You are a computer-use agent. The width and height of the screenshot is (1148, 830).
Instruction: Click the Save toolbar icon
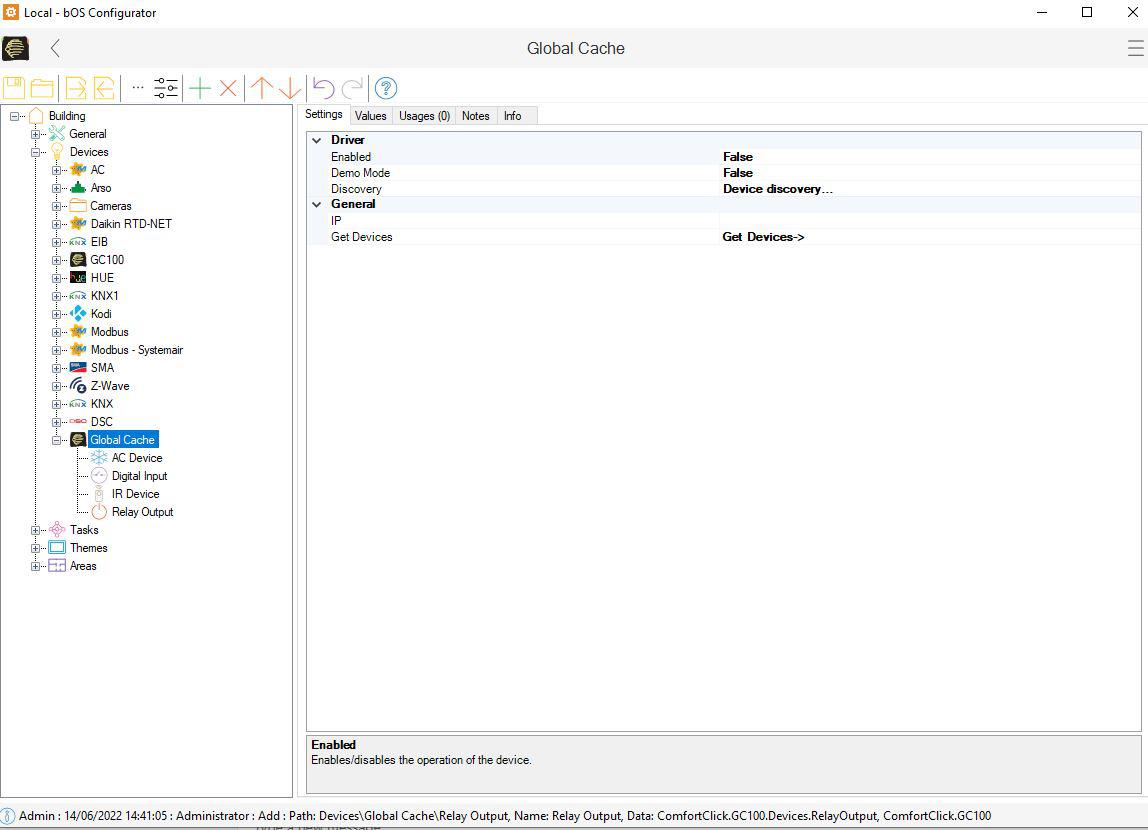point(14,88)
